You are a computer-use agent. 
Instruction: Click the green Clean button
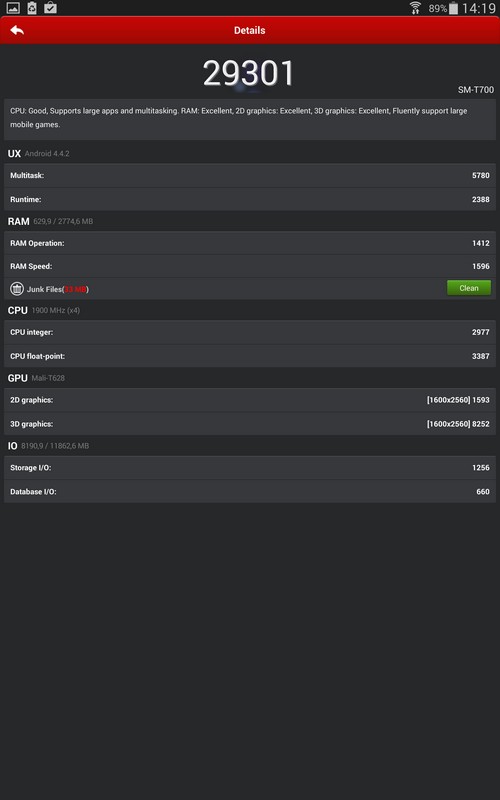pyautogui.click(x=469, y=288)
